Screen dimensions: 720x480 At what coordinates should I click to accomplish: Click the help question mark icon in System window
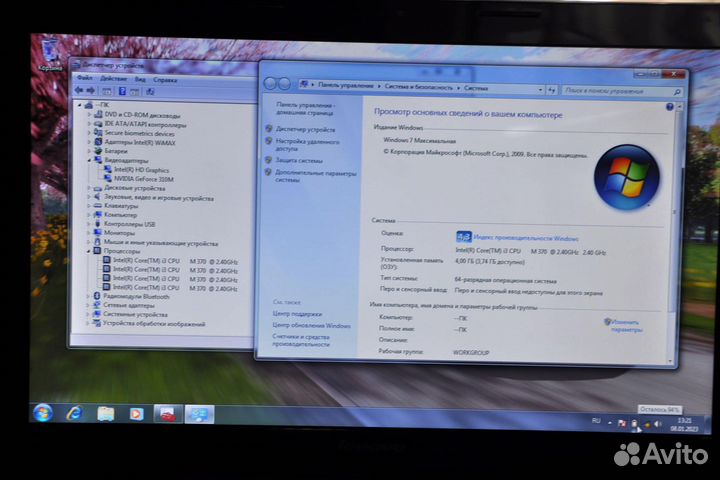pyautogui.click(x=669, y=107)
